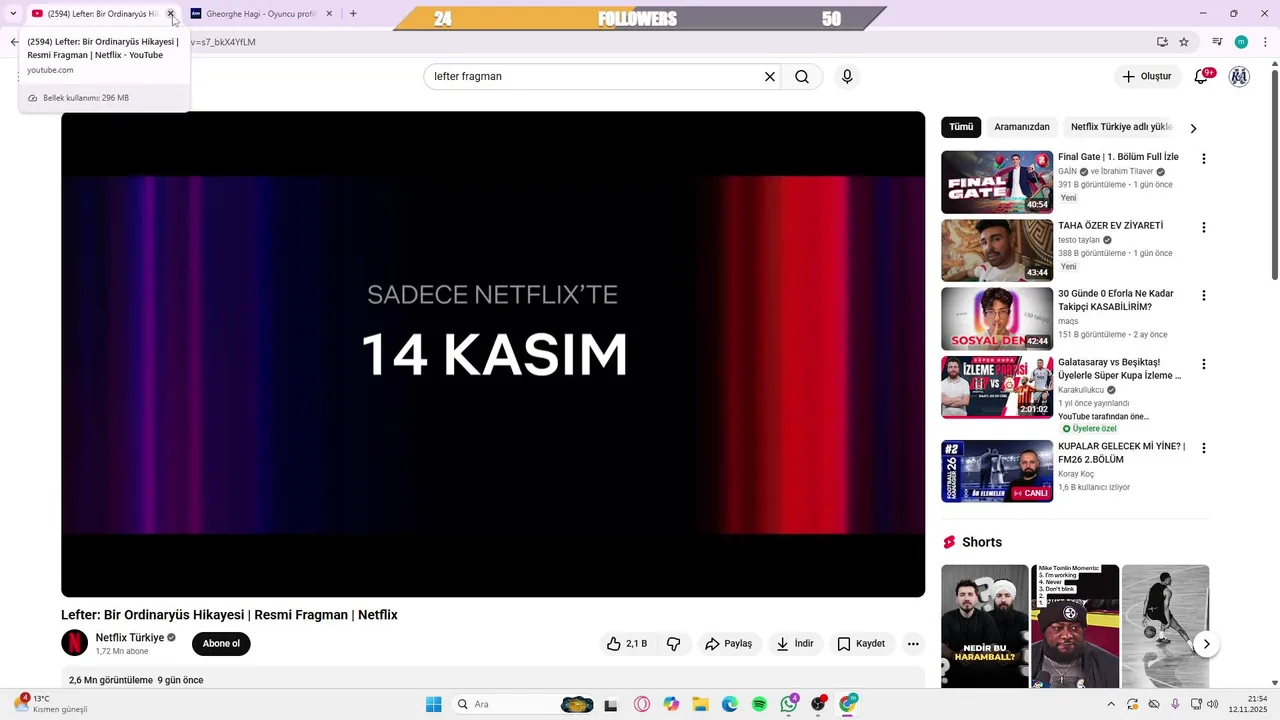Open Chrome's three-dot menu
This screenshot has height=720, width=1280.
pos(1266,42)
